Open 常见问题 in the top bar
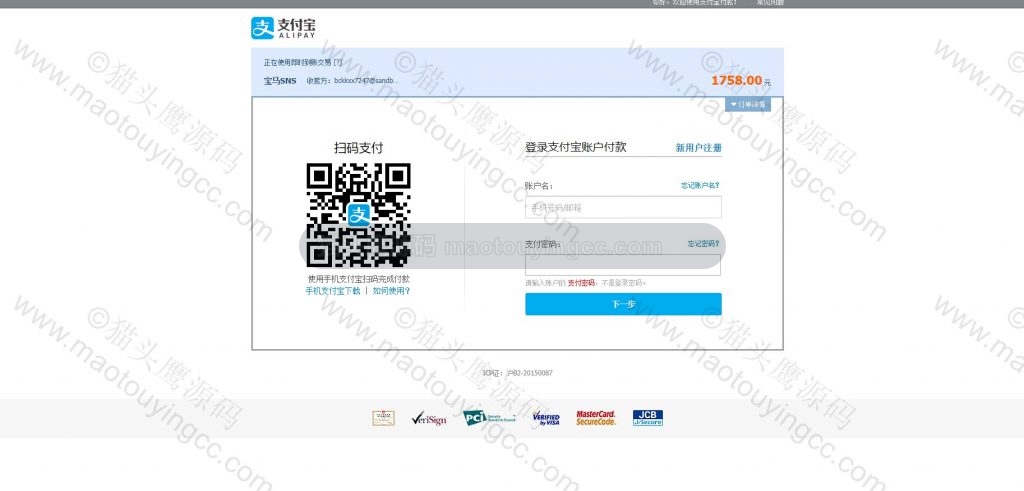 coord(770,3)
